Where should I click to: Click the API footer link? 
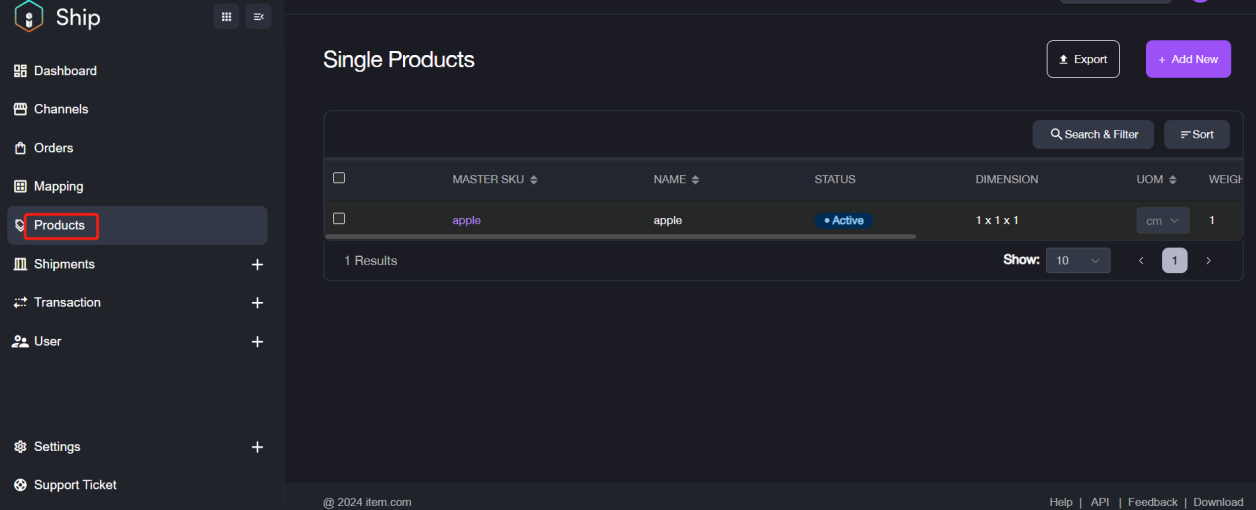(1100, 502)
